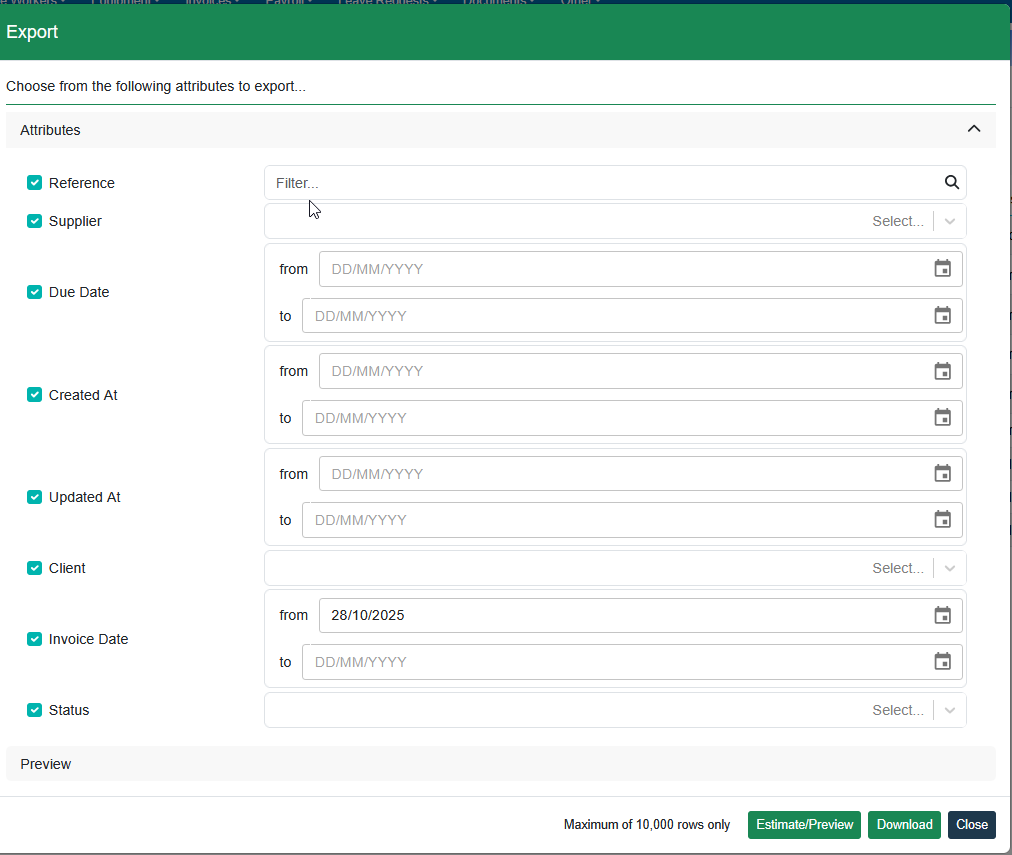Open the calendar icon beside Updated At to field
This screenshot has height=855, width=1012.
tap(942, 519)
